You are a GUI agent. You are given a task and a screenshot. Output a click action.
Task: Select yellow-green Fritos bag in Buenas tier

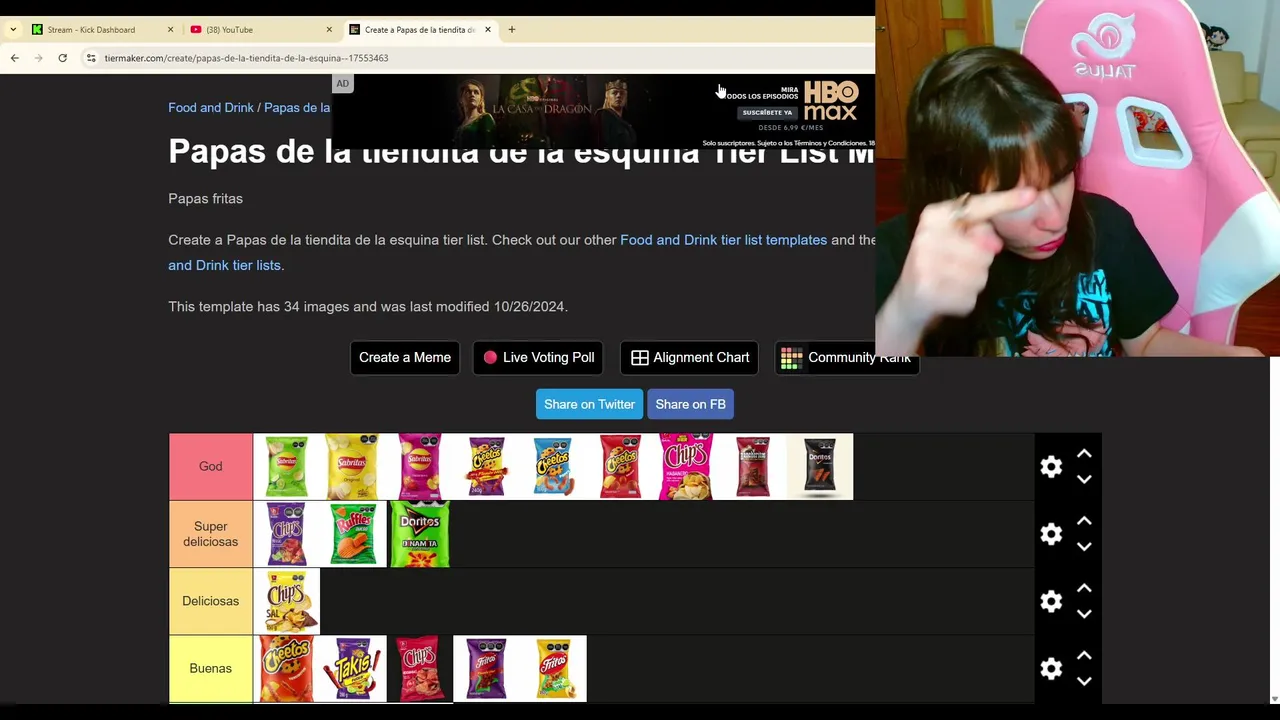(x=553, y=668)
